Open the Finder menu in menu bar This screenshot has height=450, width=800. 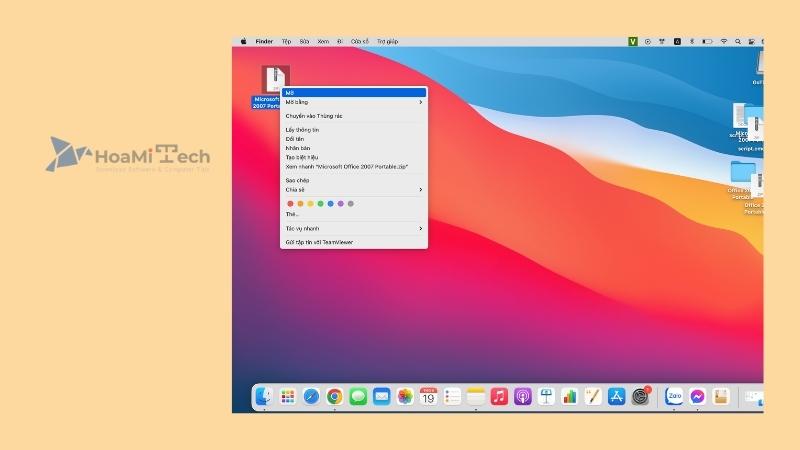[x=264, y=41]
